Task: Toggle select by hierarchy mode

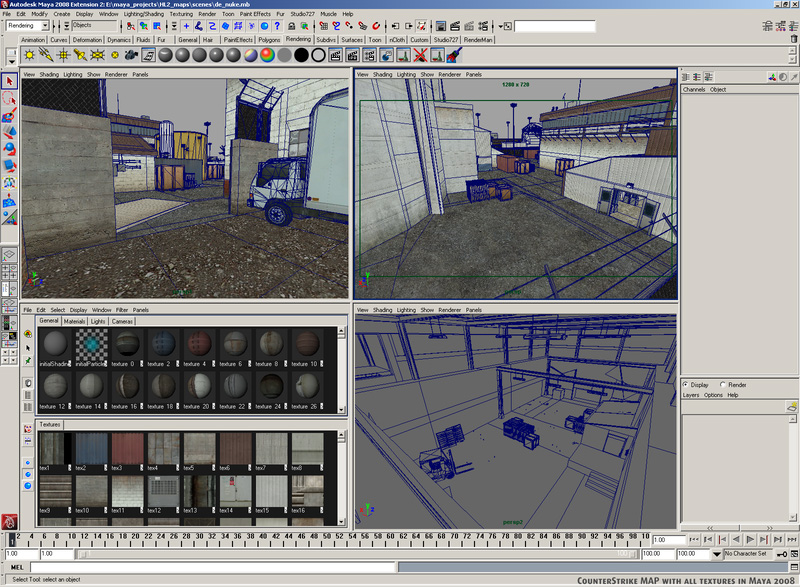Action: pos(131,26)
